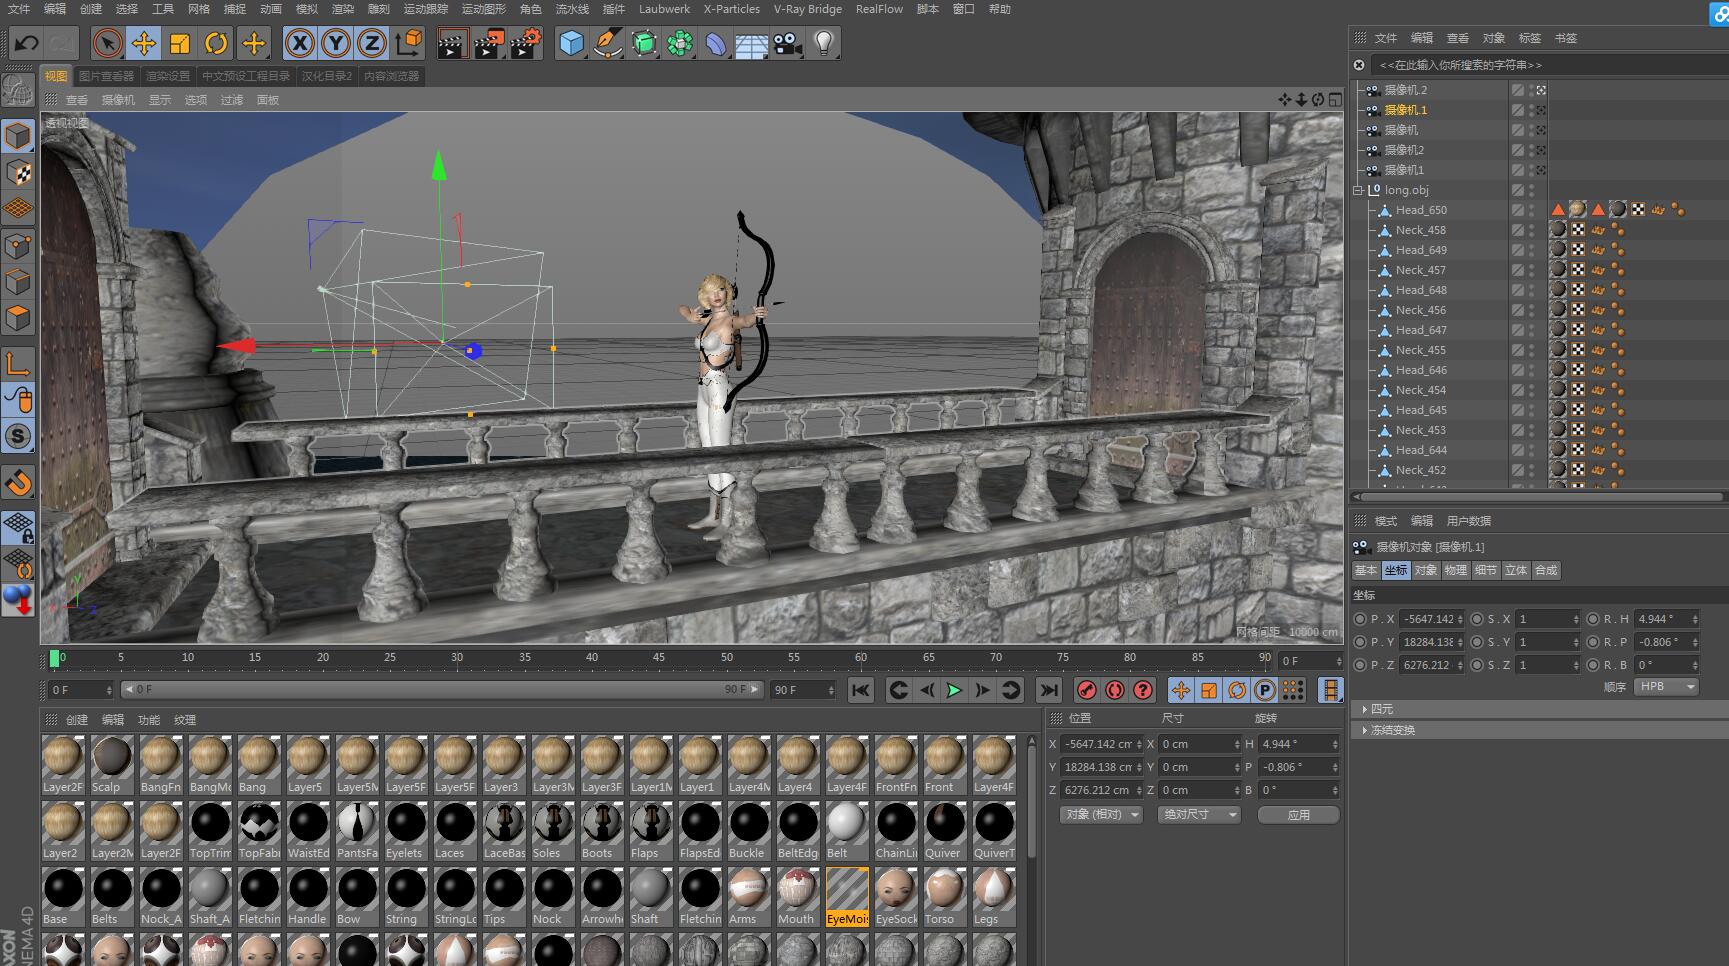Screen dimensions: 1729x966
Task: Activate the Rotate tool icon
Action: [x=216, y=43]
